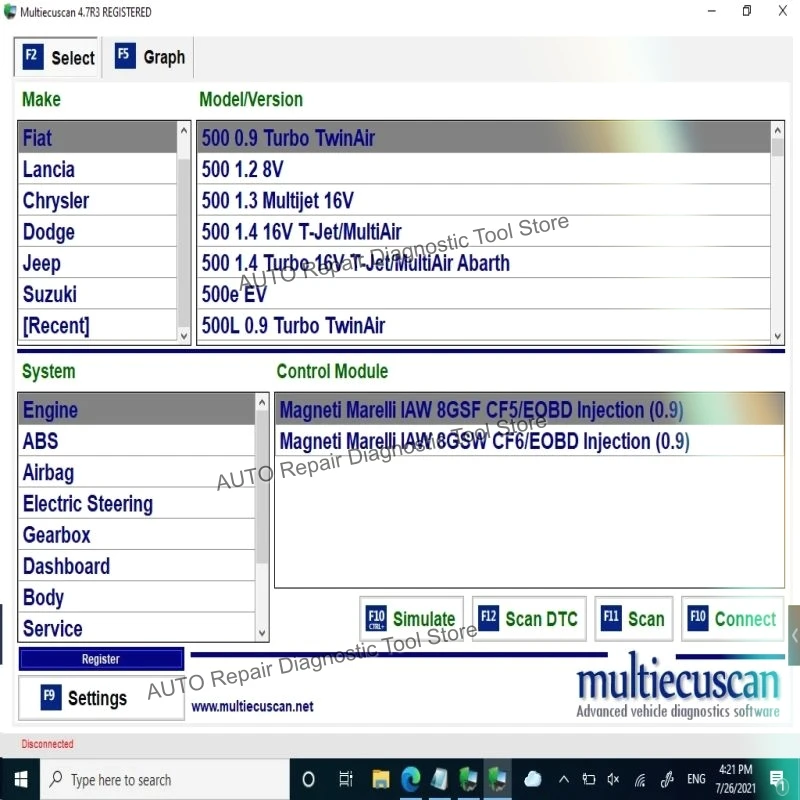The image size is (800, 800).
Task: Select Magneti Marelli IAW 8GSF CF5 module
Action: pyautogui.click(x=529, y=410)
